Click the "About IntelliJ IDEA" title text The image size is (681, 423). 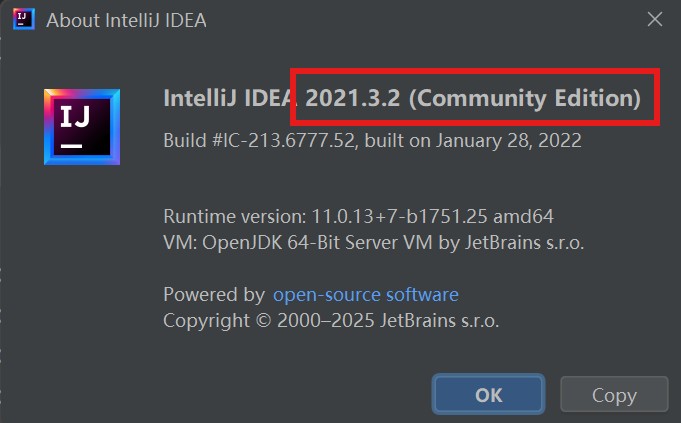tap(125, 19)
